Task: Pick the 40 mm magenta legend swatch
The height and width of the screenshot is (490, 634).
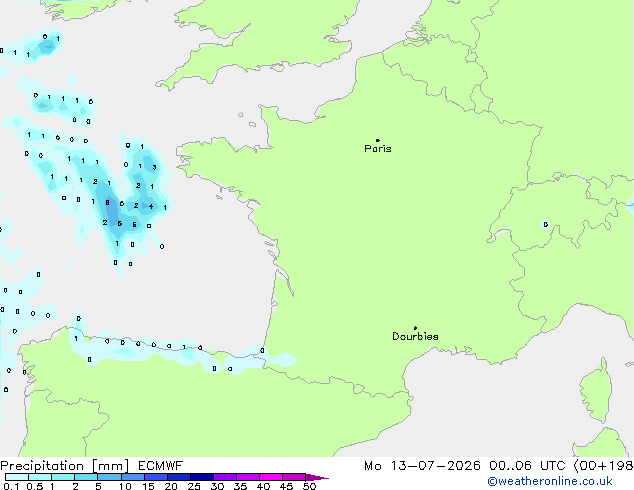Action: (271, 477)
